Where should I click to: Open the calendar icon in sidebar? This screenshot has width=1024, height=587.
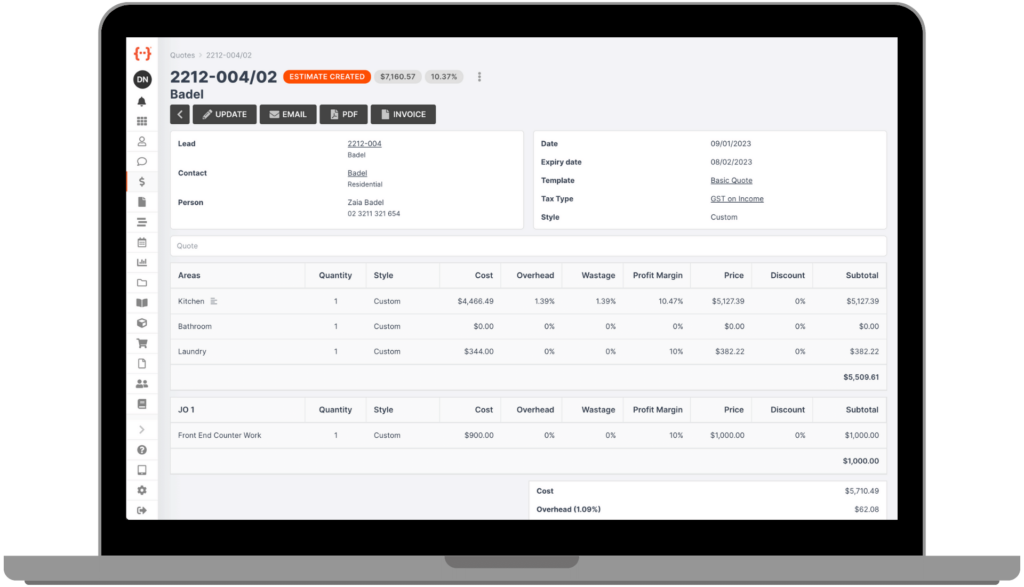coord(142,242)
